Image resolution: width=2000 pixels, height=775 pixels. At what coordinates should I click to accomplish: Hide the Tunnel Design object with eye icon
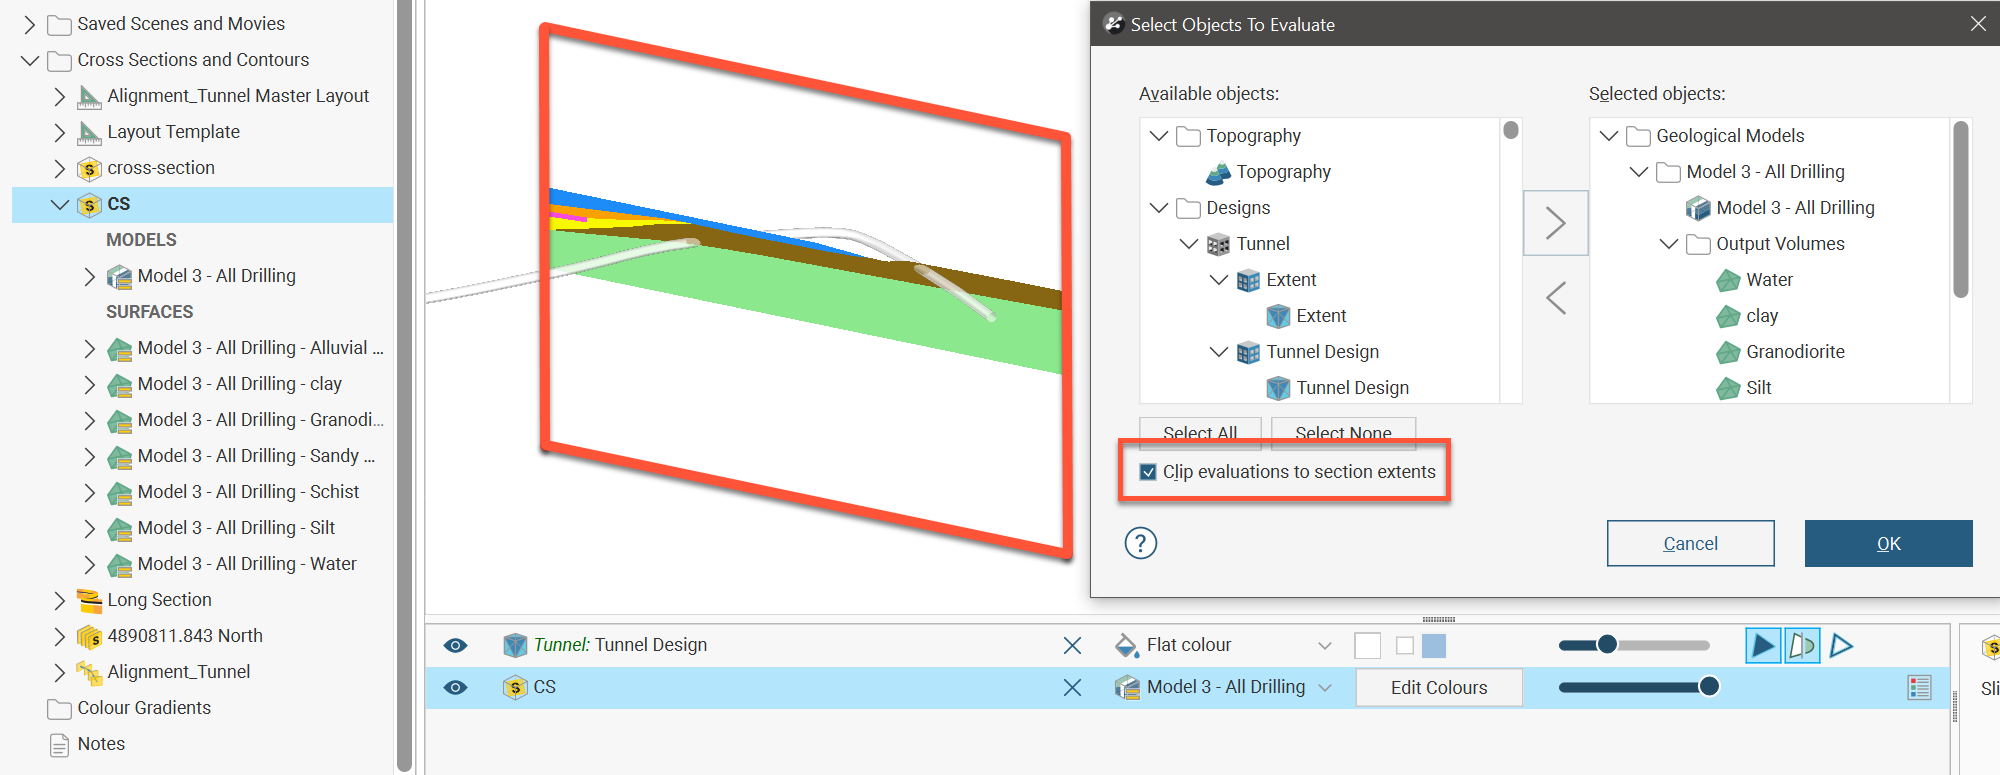click(x=455, y=646)
